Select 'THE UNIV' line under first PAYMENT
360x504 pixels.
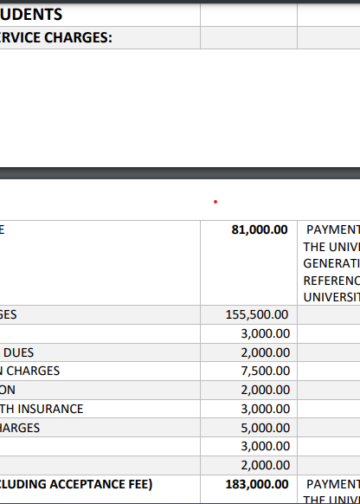[331, 247]
